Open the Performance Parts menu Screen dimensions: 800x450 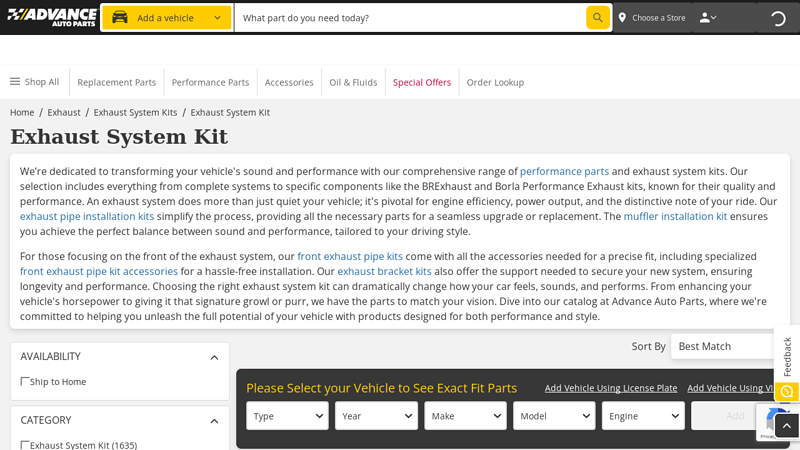tap(210, 82)
